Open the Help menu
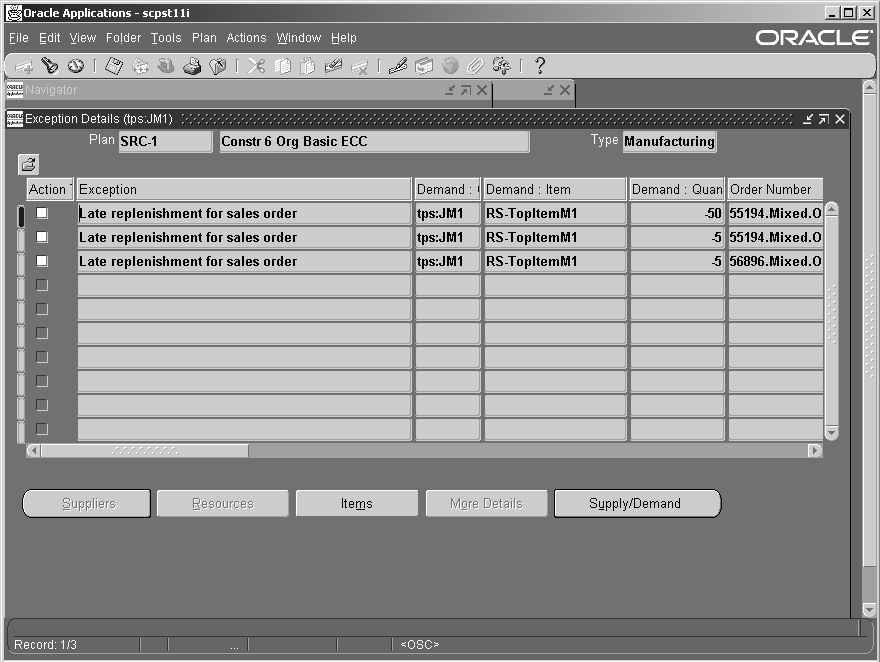 pyautogui.click(x=343, y=38)
